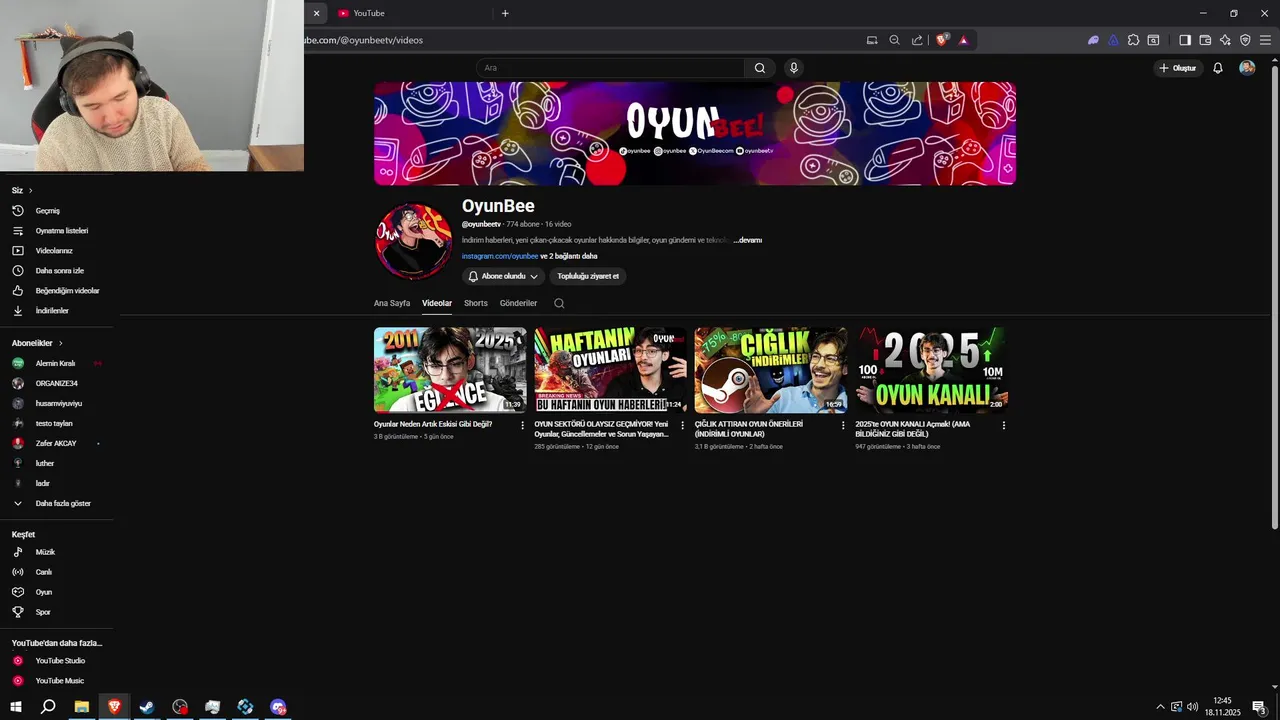
Task: Open a new browser tab with plus
Action: click(505, 13)
